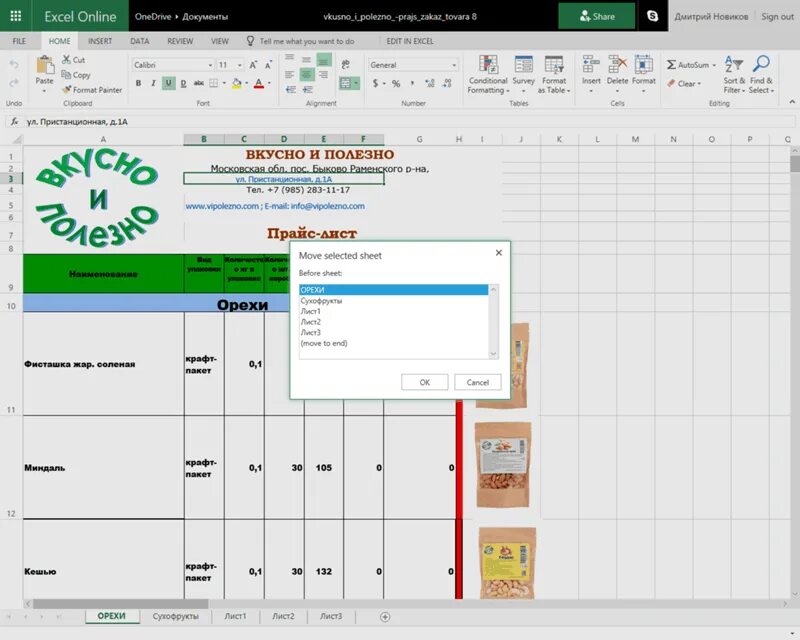Decrease font size with the shrink font icon

(x=268, y=65)
